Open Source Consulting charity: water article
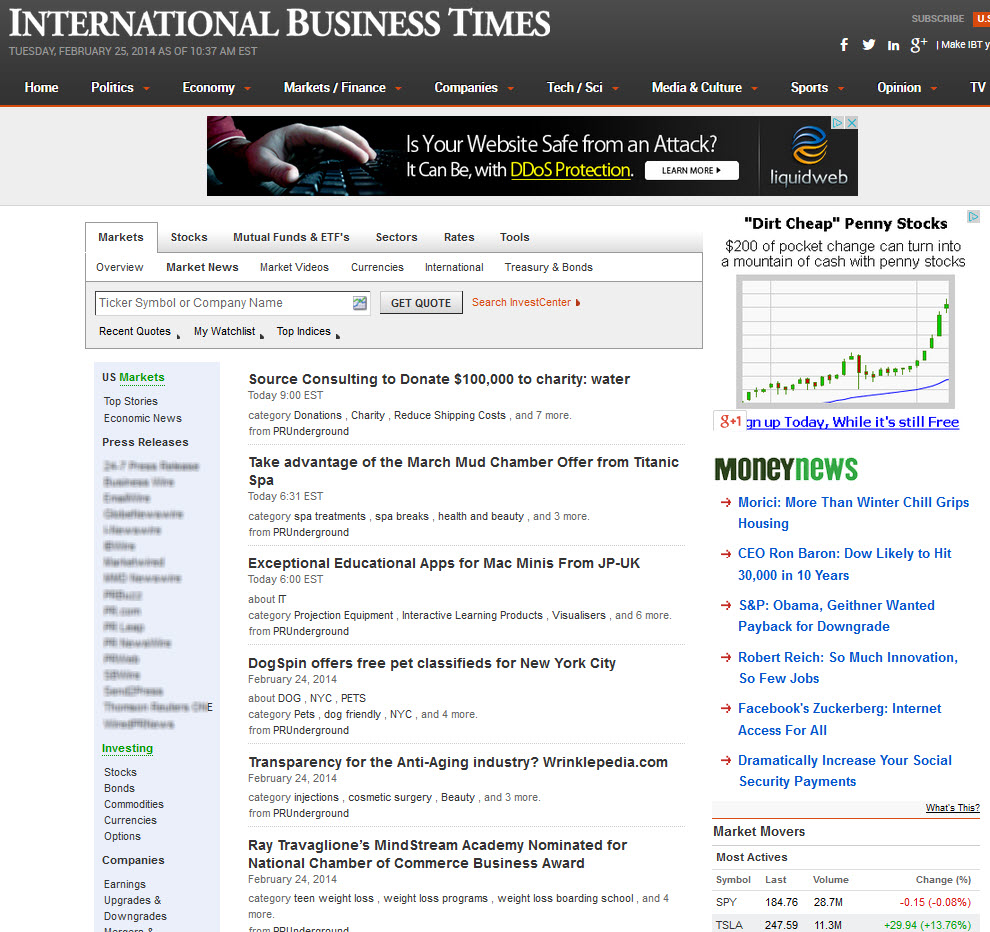 tap(439, 379)
